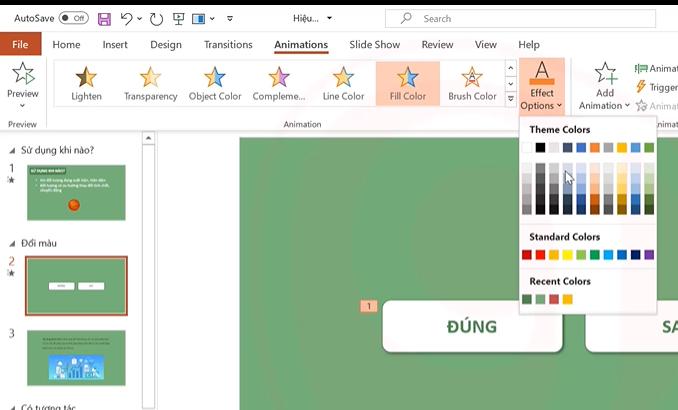Click the slide layout toggle icon in toolbar
The height and width of the screenshot is (410, 678).
198,19
